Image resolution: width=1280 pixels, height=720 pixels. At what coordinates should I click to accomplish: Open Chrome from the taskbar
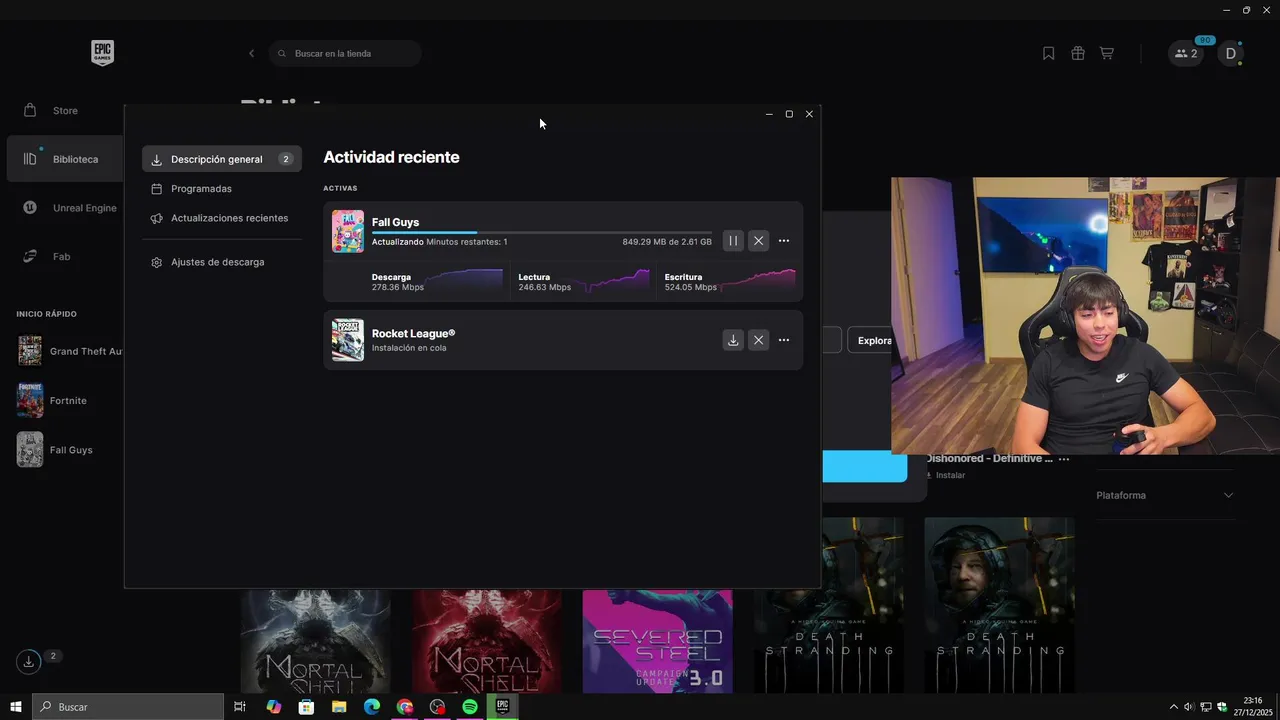click(x=405, y=707)
